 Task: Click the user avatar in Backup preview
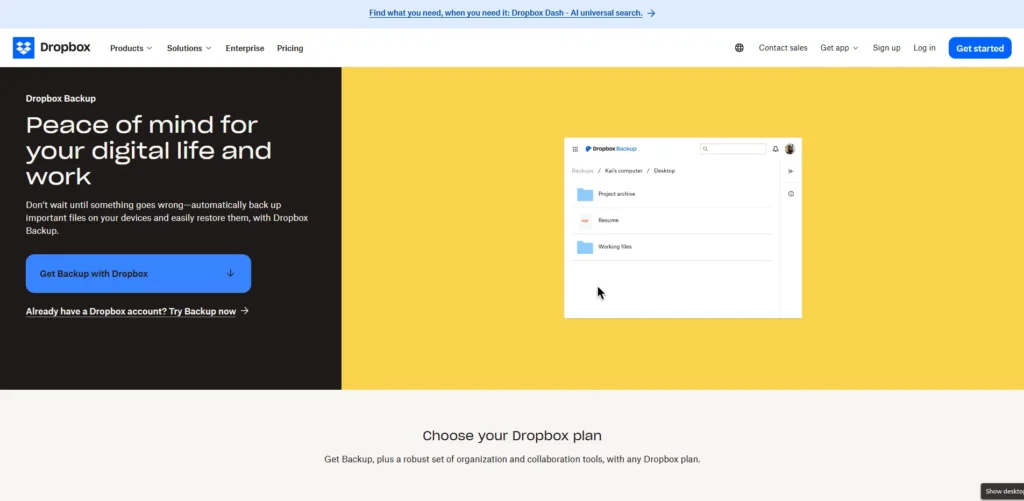pyautogui.click(x=790, y=149)
